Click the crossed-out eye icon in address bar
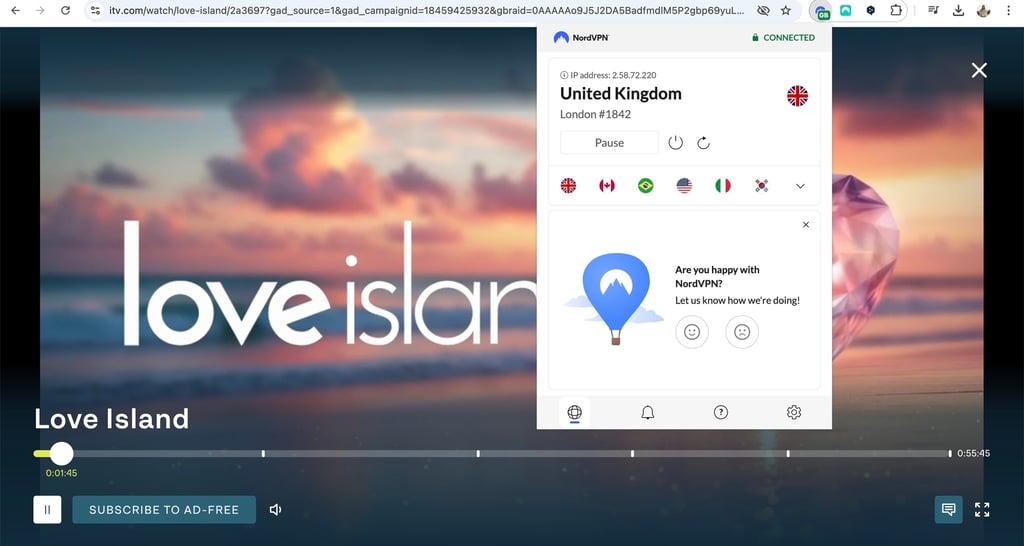1024x546 pixels. click(x=763, y=10)
